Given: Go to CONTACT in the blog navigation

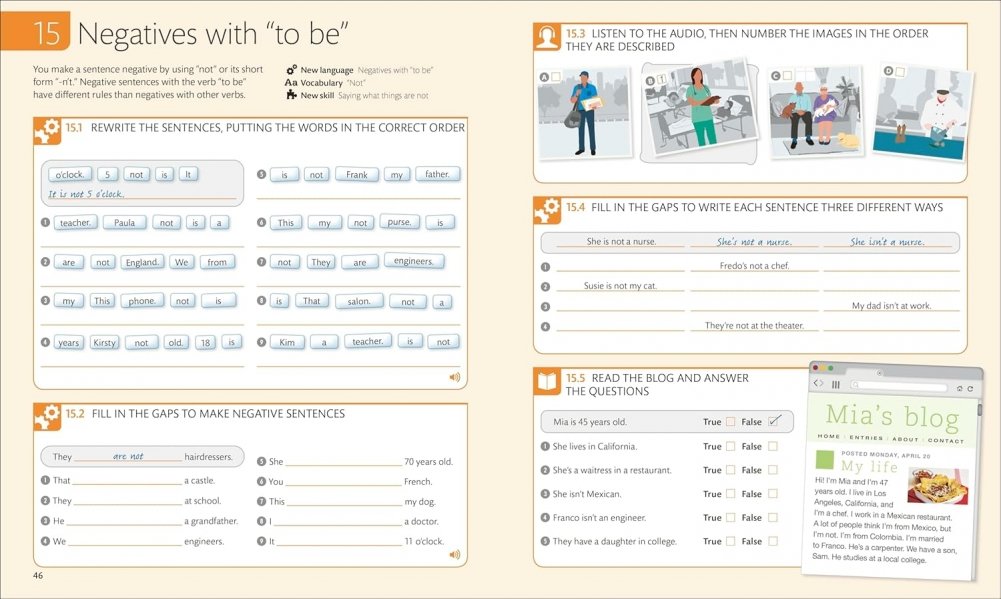Looking at the screenshot, I should point(945,440).
